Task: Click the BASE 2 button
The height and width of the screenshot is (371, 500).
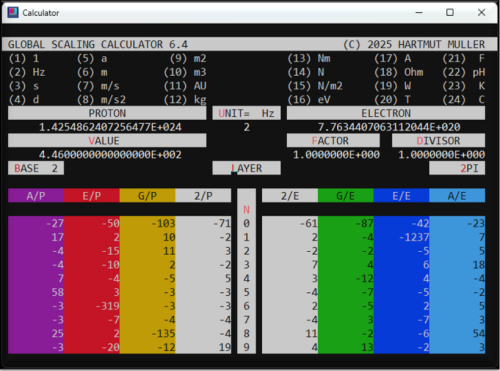Action: pyautogui.click(x=36, y=168)
